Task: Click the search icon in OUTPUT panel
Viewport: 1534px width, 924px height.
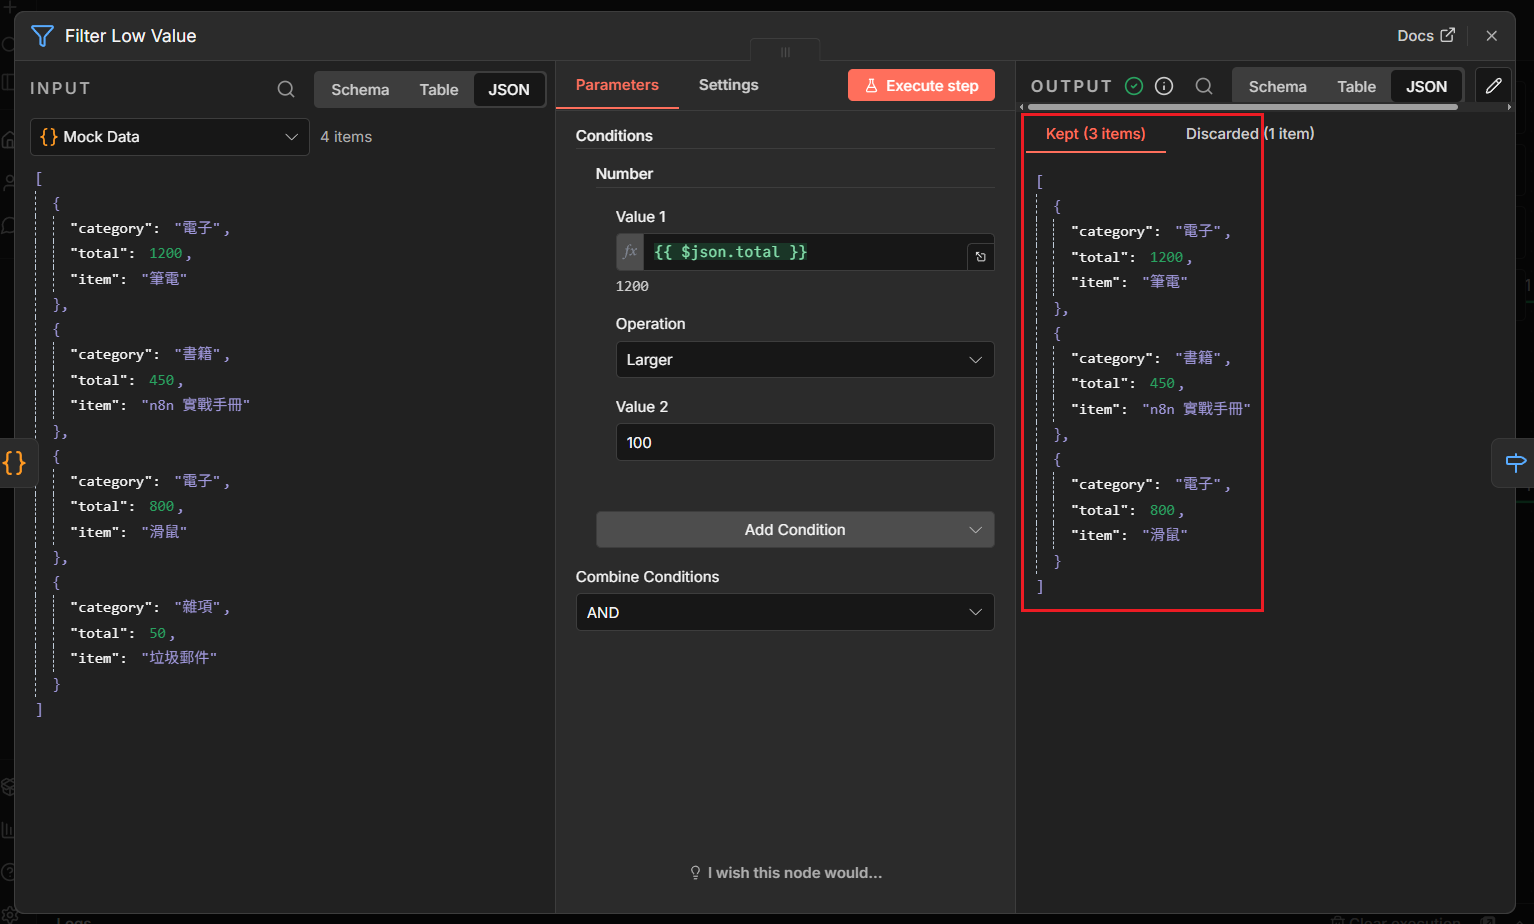Action: tap(1204, 87)
